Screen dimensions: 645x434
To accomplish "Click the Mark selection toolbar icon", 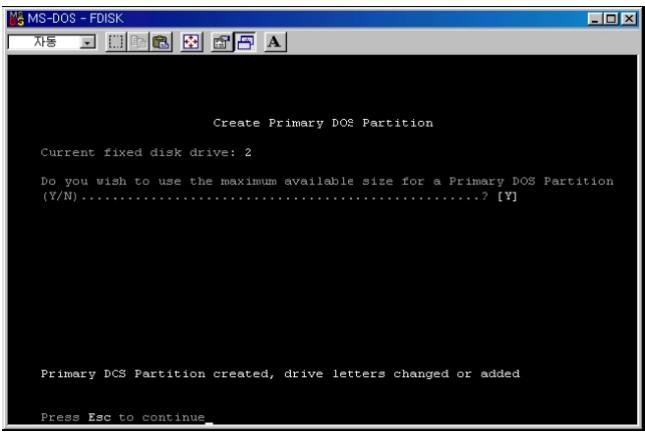I will pos(116,42).
